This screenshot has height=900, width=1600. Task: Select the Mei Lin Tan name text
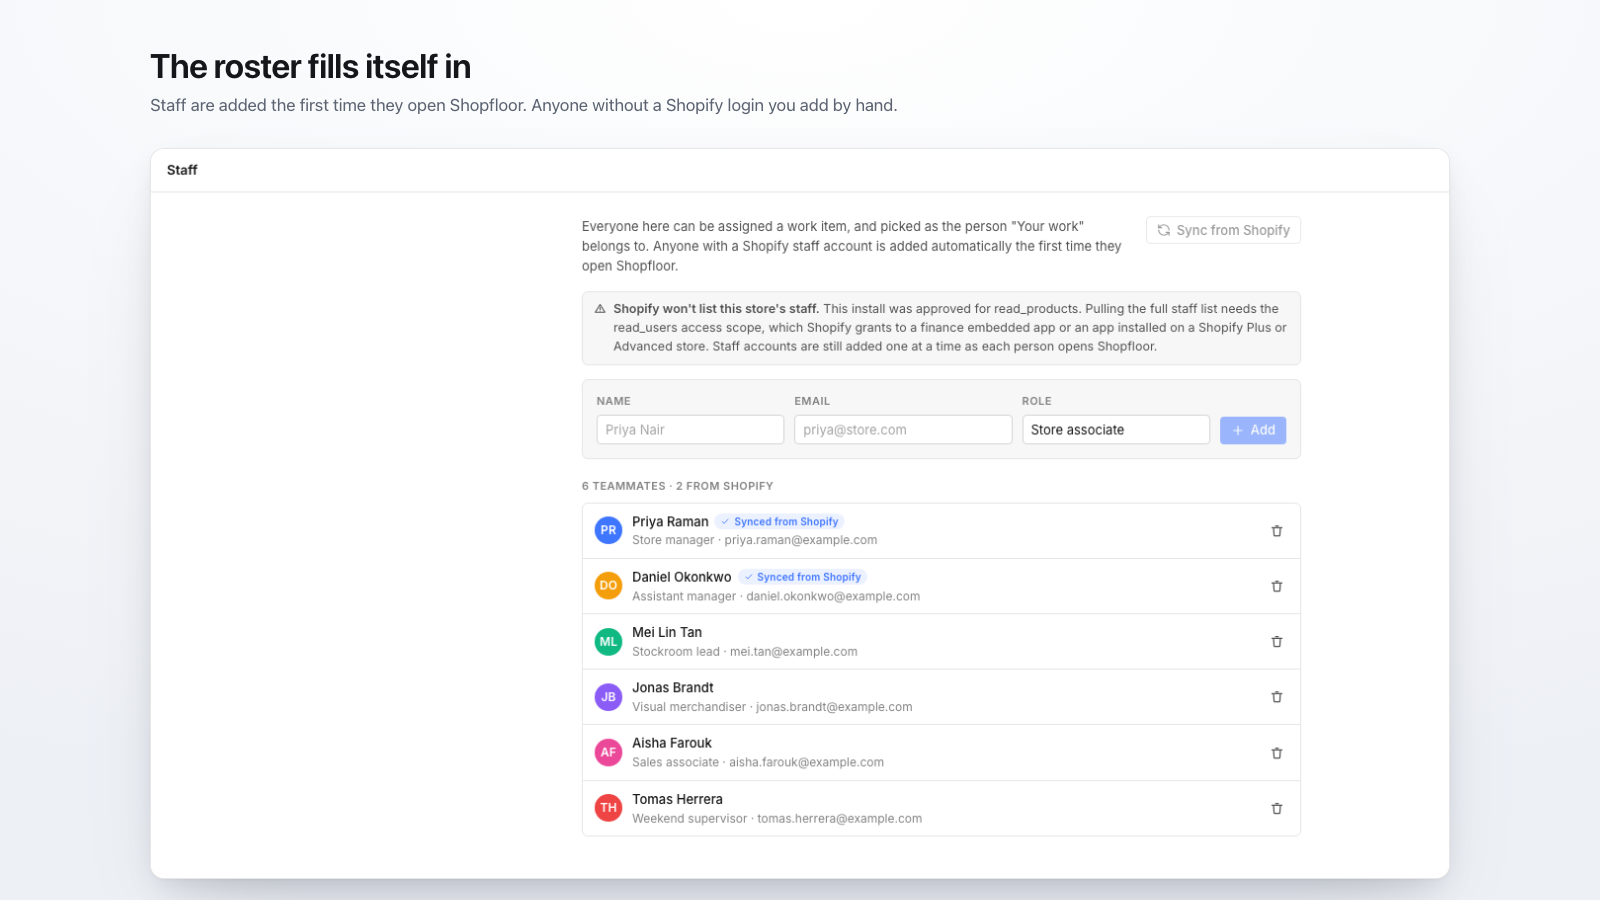point(667,632)
